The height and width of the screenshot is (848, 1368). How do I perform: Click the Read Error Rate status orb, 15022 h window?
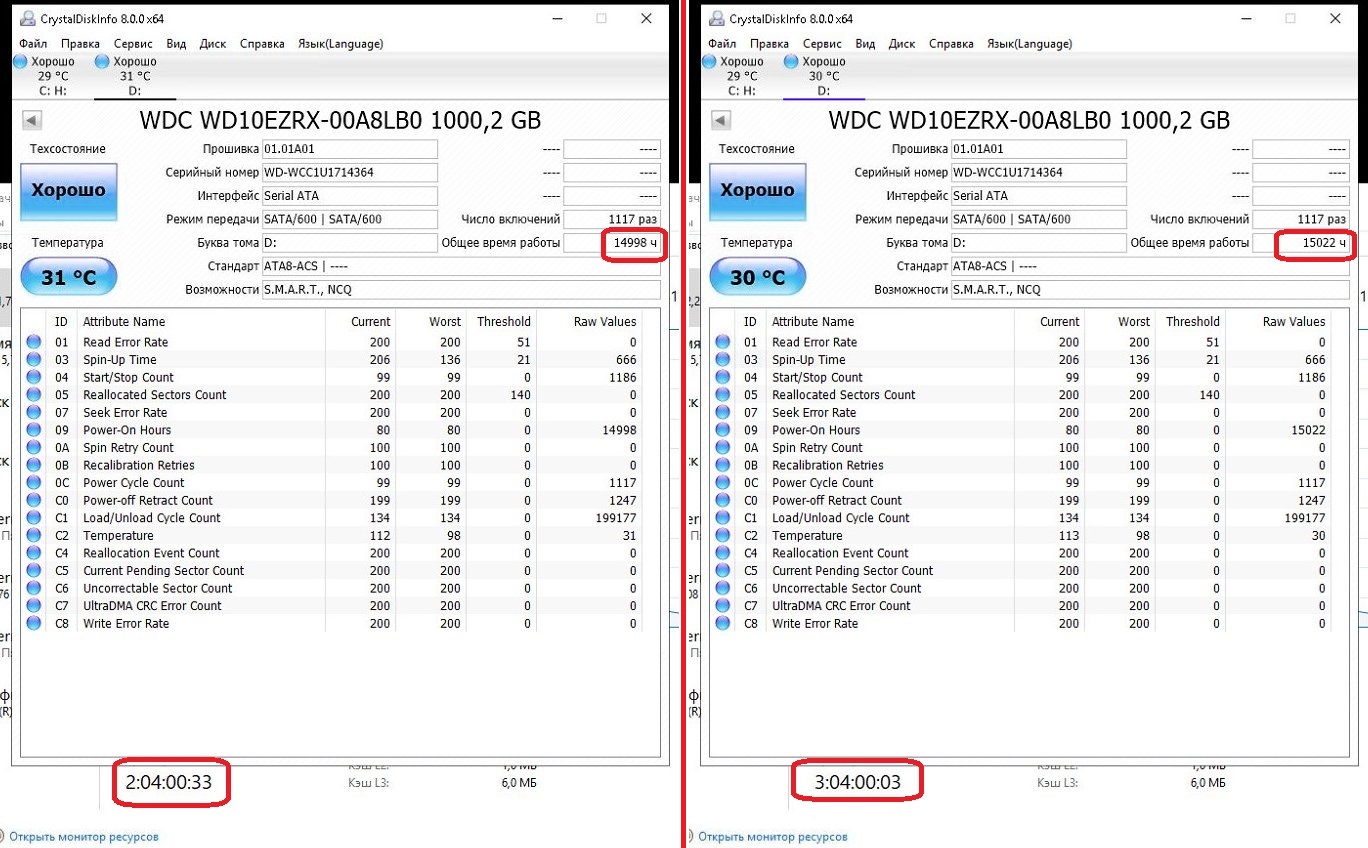click(723, 342)
